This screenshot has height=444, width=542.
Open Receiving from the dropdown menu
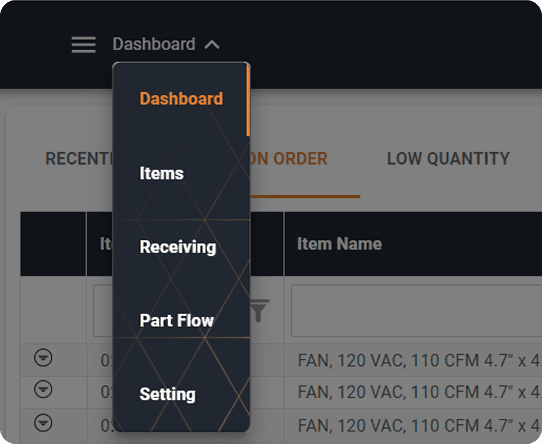coord(178,247)
